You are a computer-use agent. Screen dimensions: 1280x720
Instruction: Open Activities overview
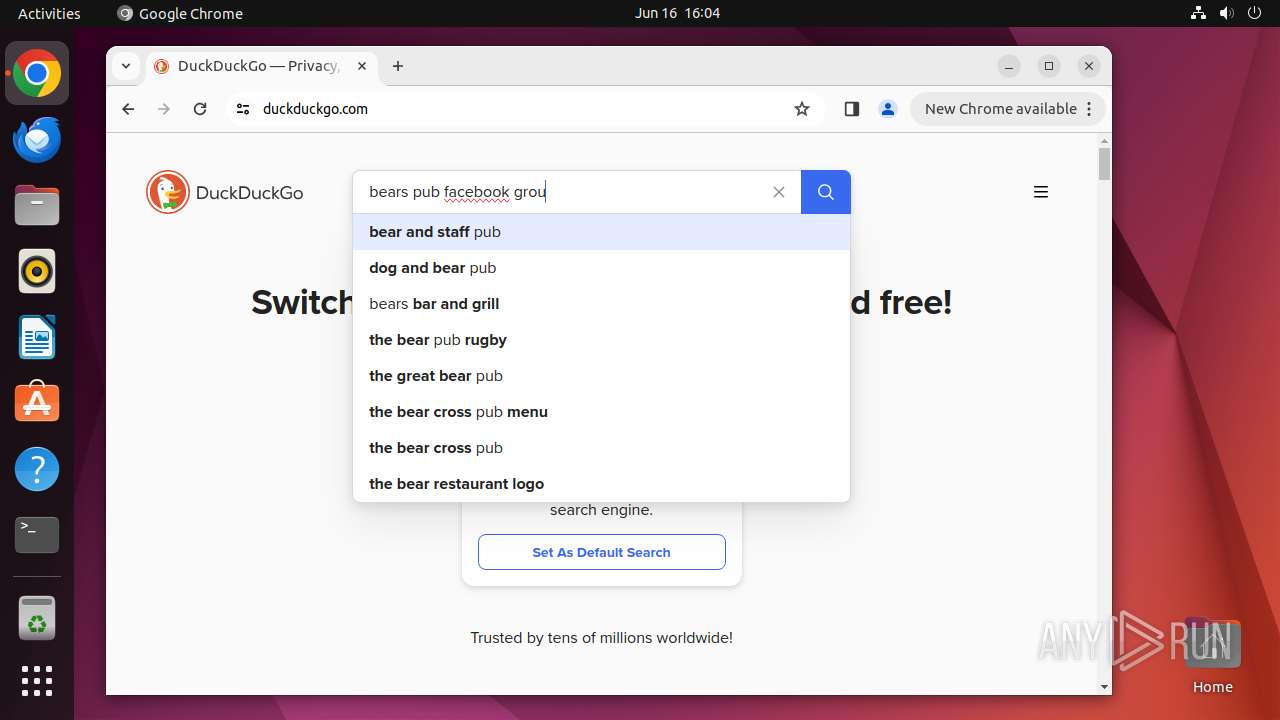click(x=49, y=13)
